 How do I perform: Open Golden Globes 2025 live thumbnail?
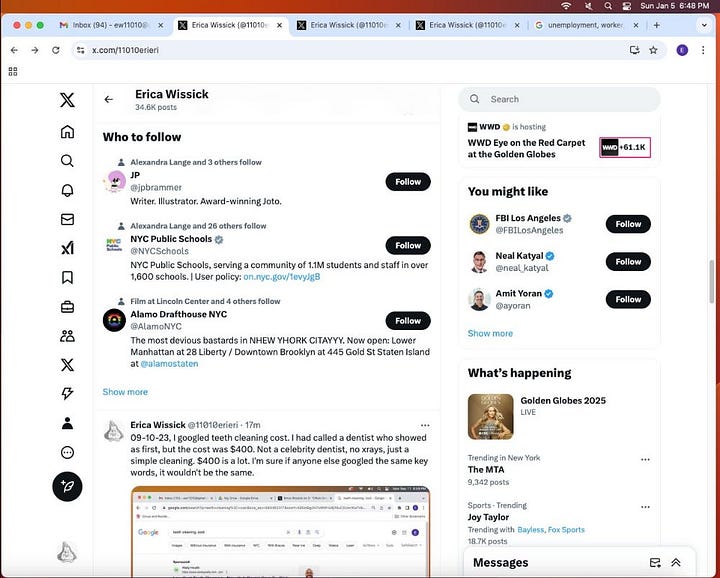(x=490, y=417)
